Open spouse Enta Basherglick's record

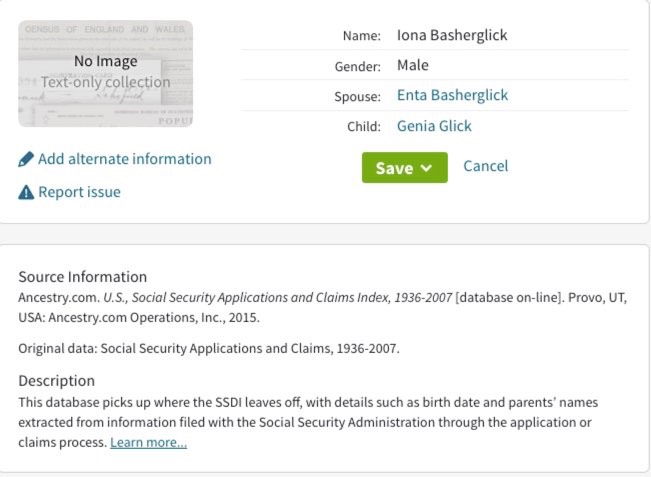click(452, 96)
